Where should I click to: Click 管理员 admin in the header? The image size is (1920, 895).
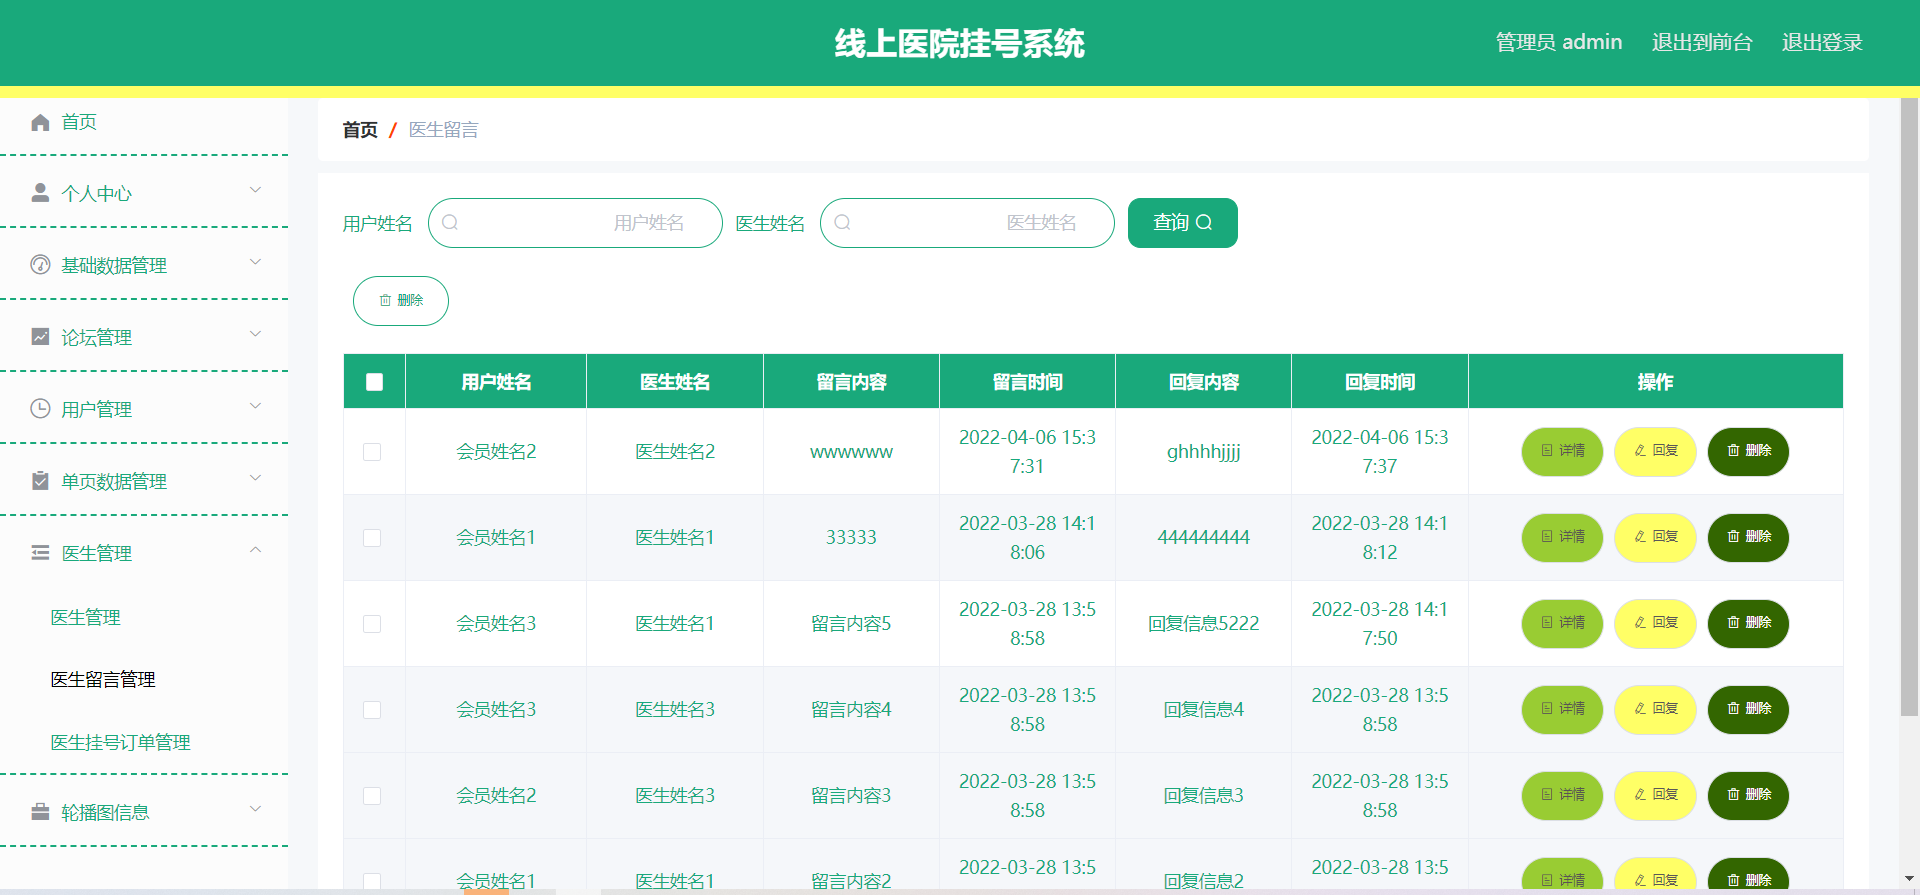point(1558,42)
